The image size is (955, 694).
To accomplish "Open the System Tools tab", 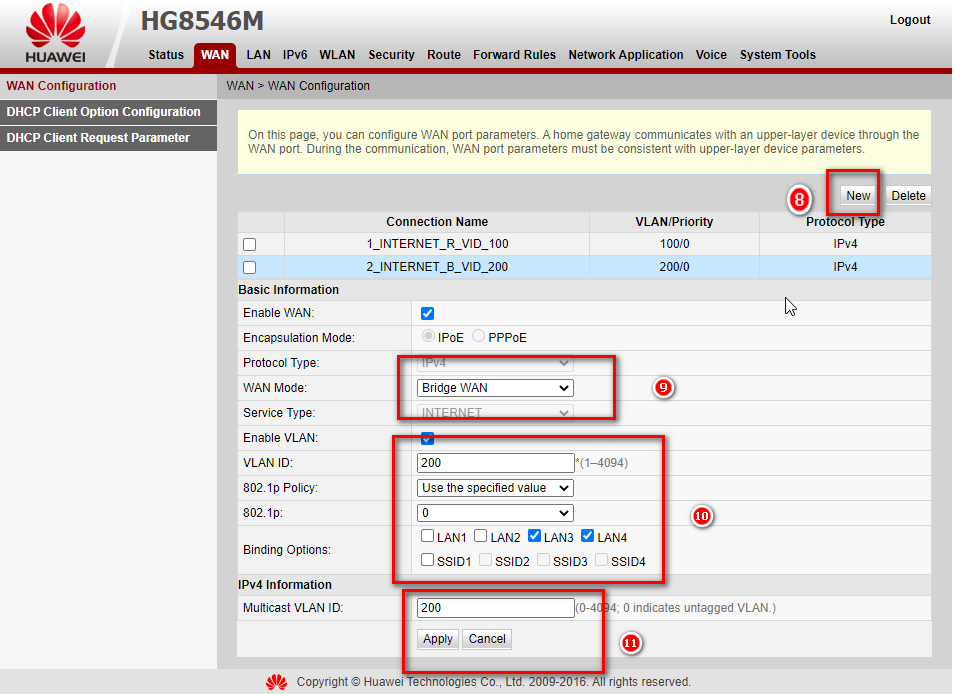I will click(x=777, y=55).
